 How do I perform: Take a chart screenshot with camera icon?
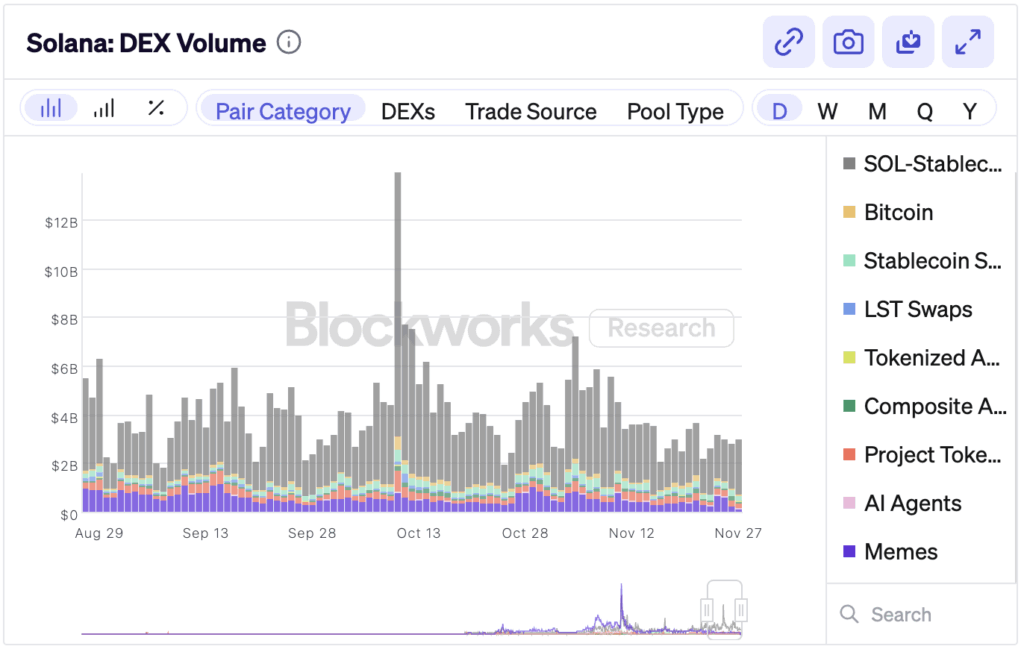click(x=848, y=42)
